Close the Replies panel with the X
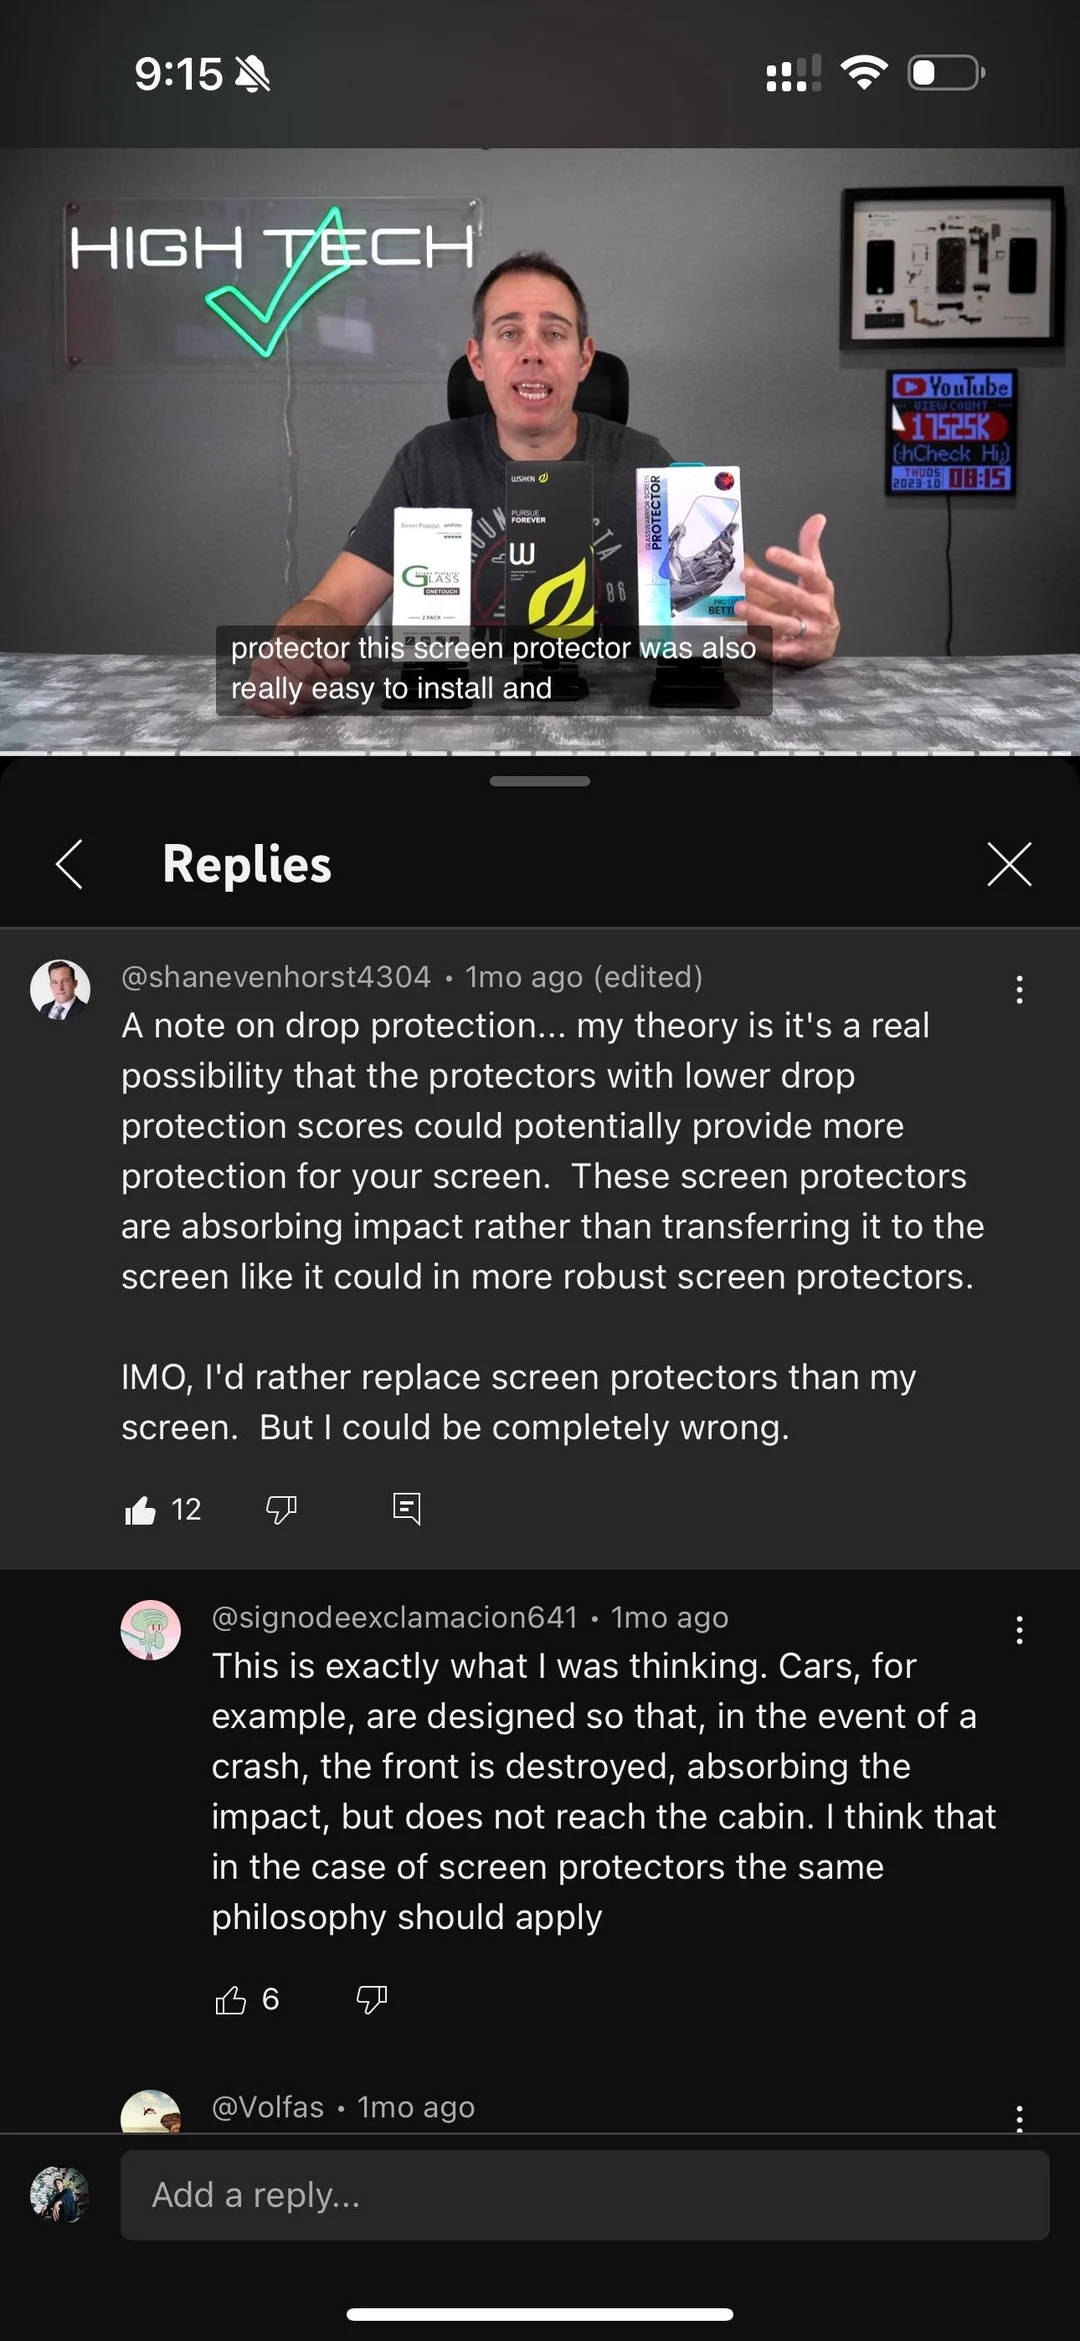 (x=1009, y=864)
